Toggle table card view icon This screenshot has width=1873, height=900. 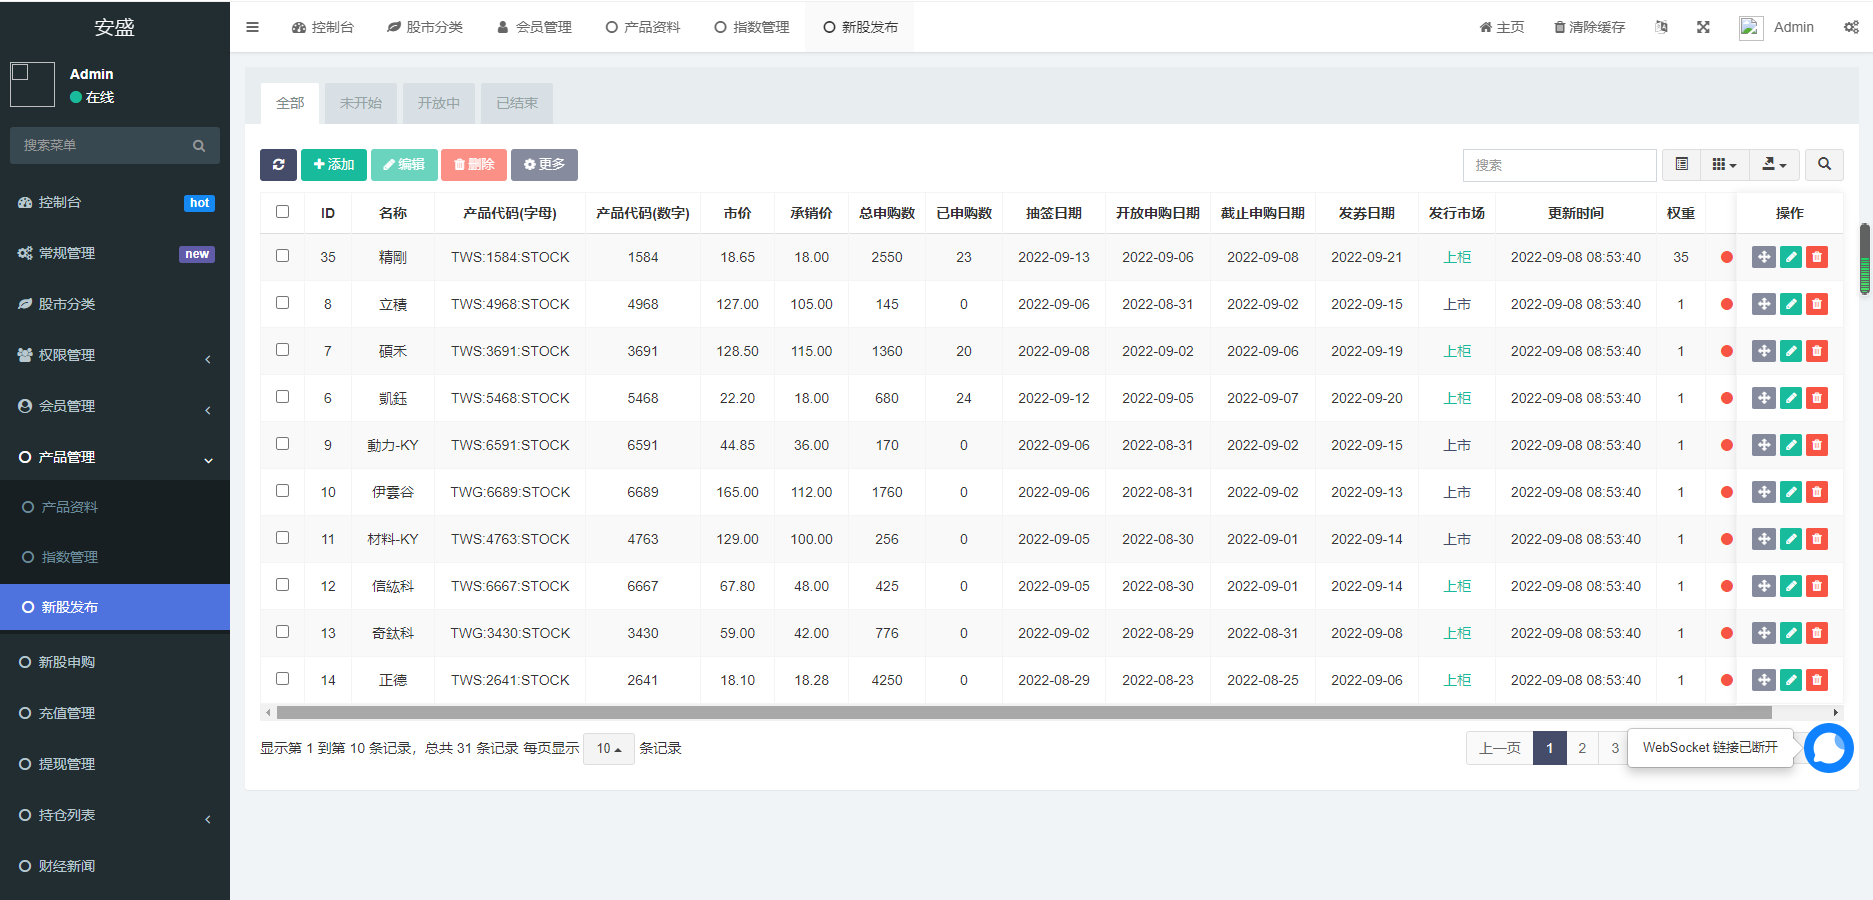[1681, 165]
